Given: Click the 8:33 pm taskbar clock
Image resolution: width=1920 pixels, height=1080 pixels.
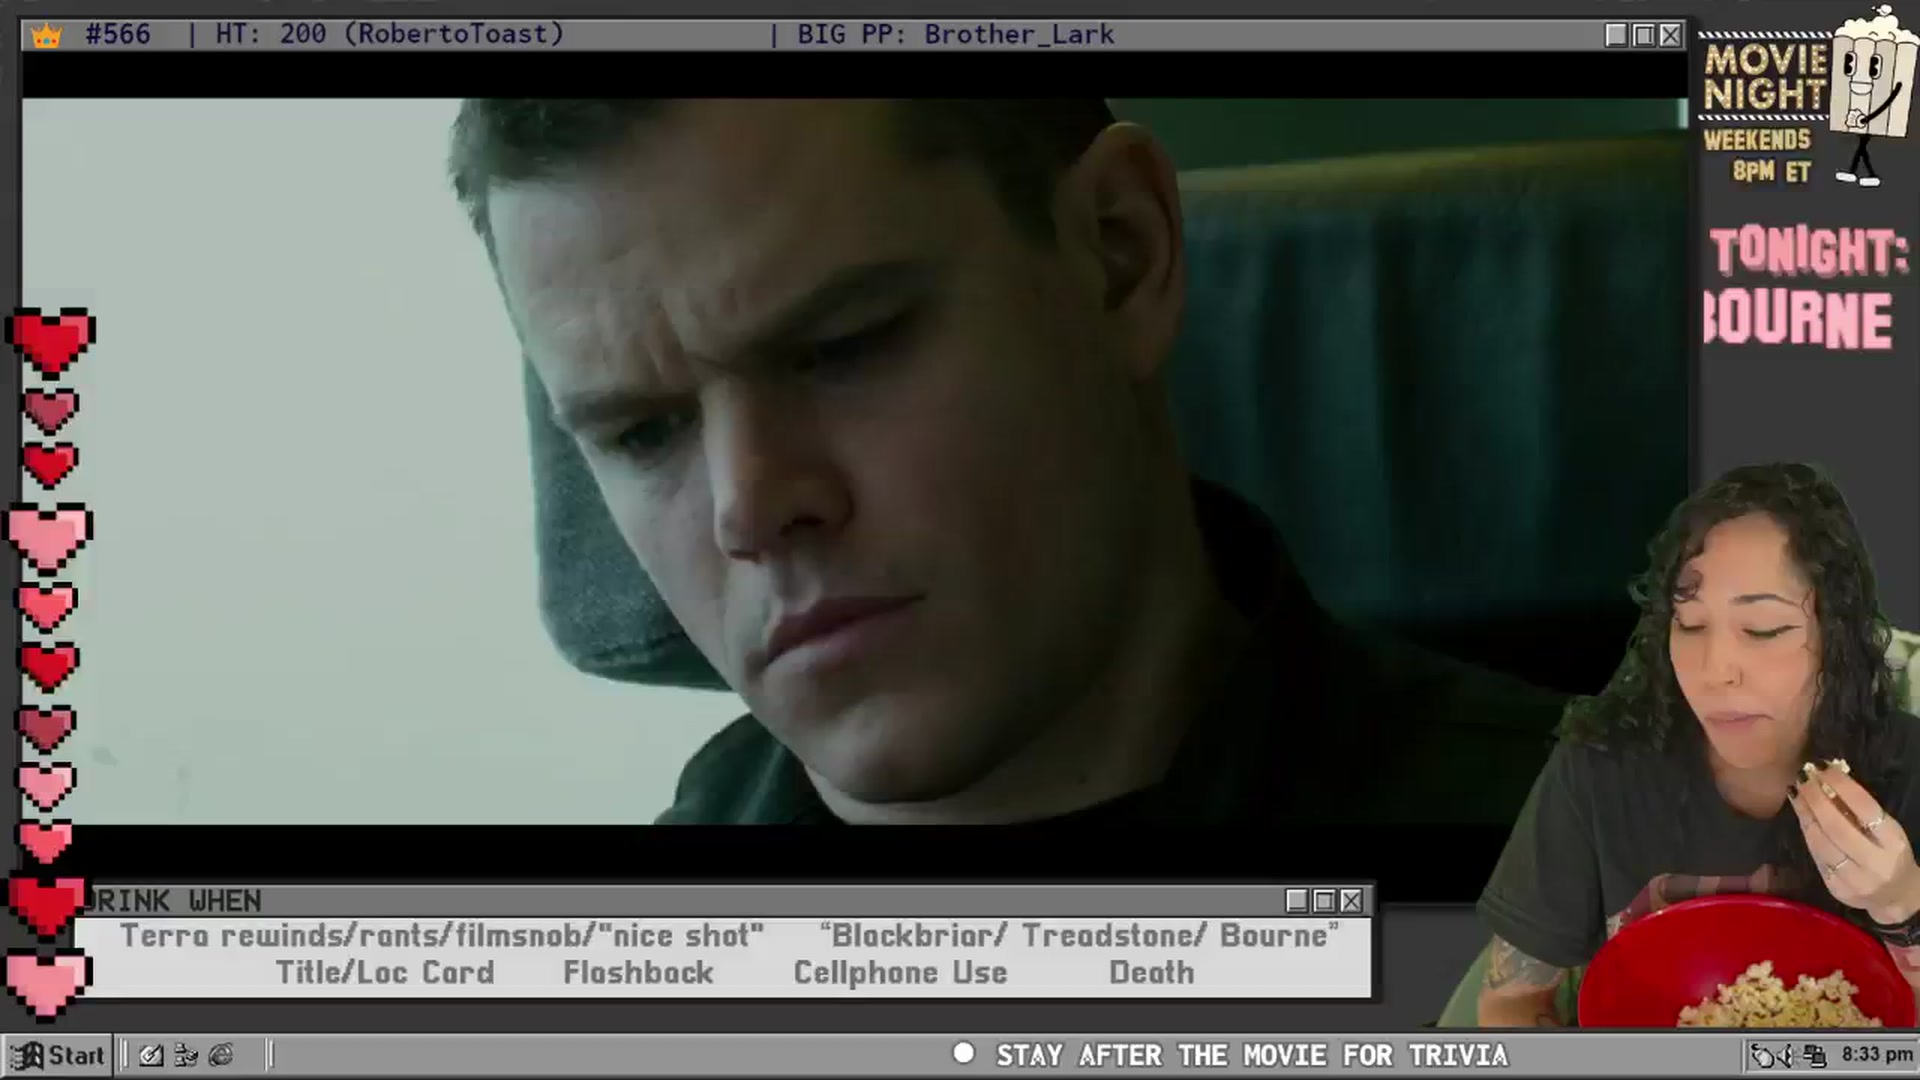Looking at the screenshot, I should (1877, 1054).
